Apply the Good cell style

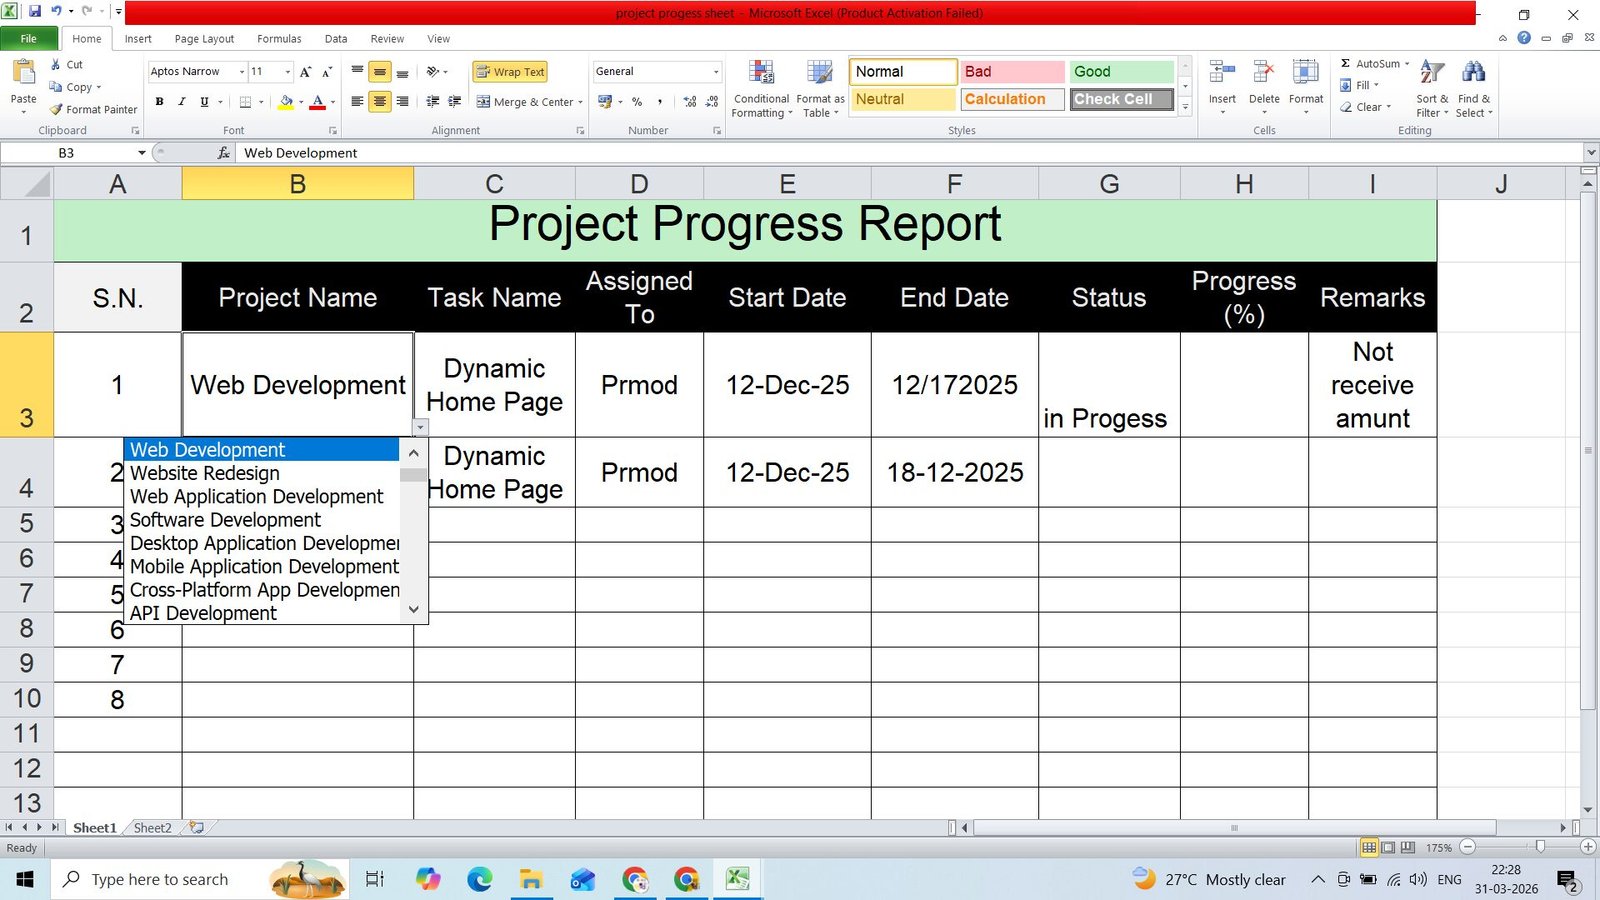click(x=1121, y=72)
